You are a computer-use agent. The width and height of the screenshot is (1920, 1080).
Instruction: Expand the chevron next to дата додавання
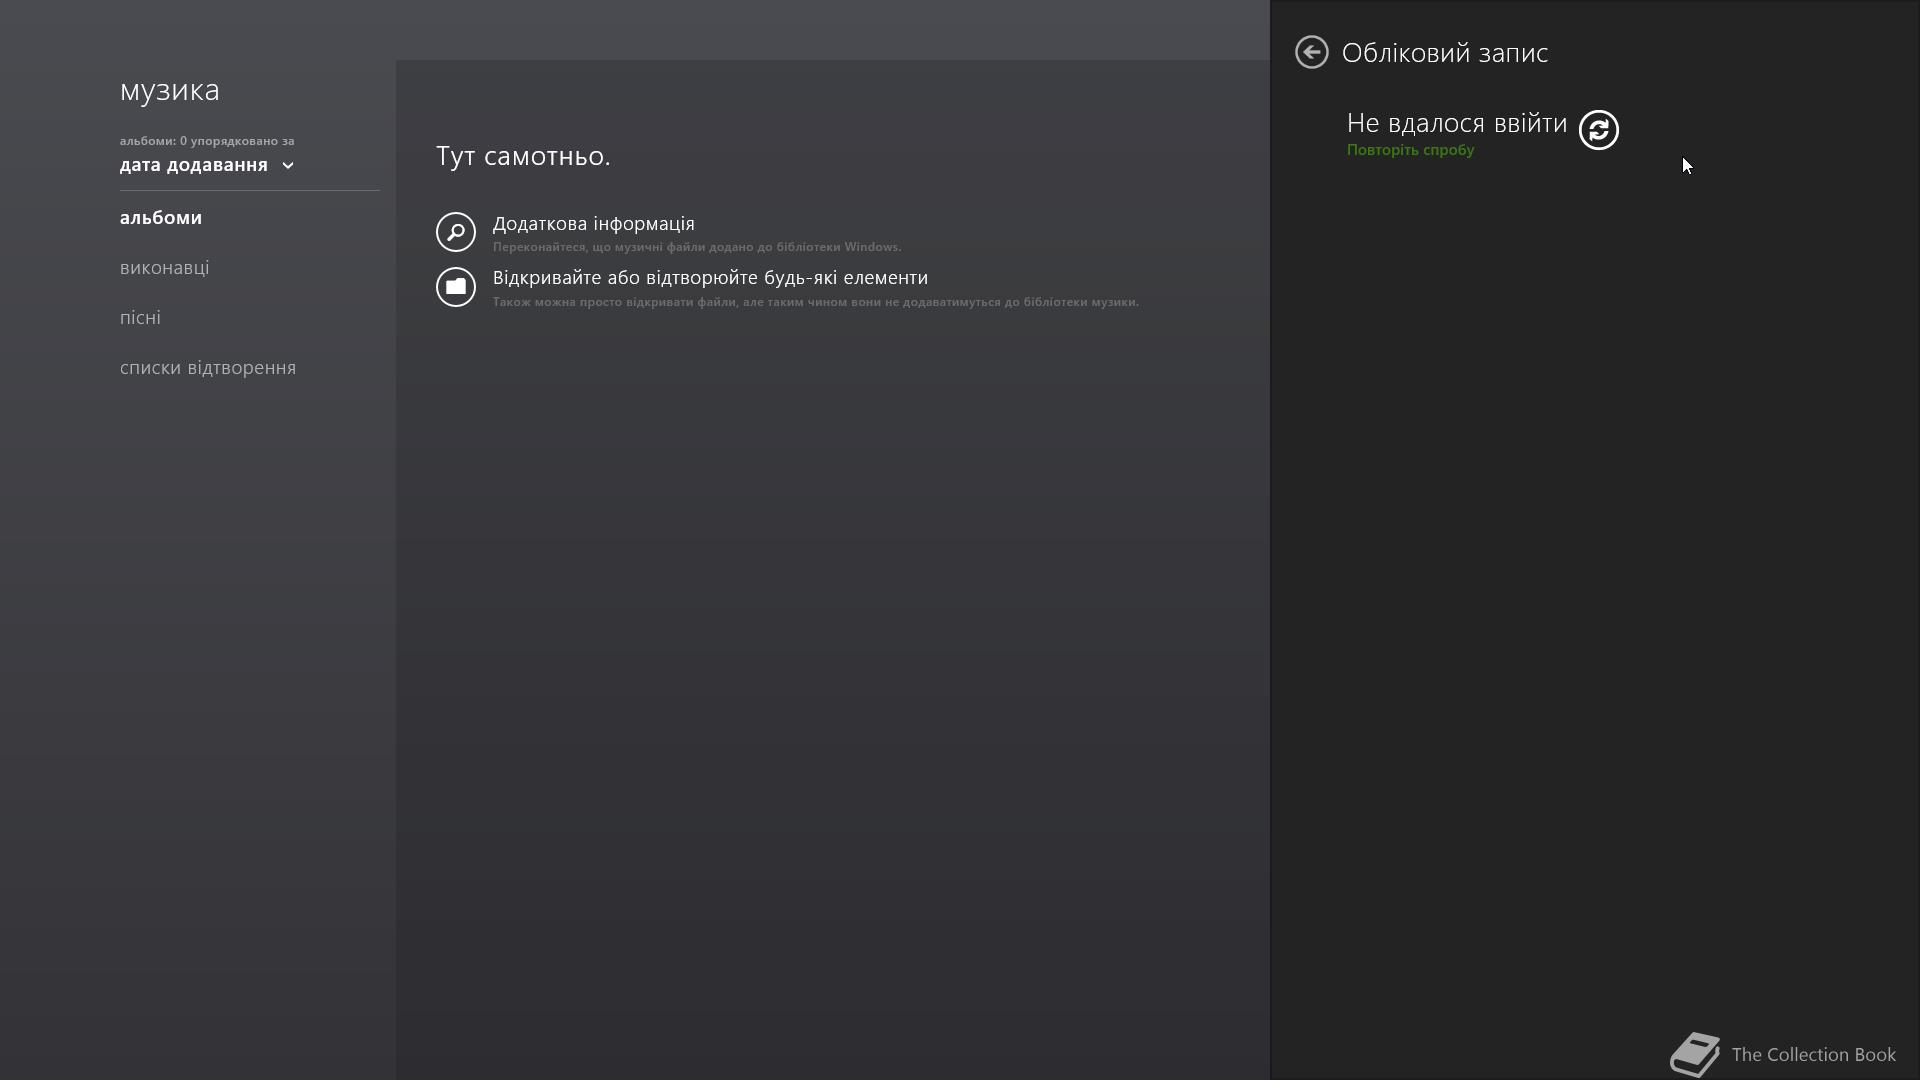coord(288,166)
